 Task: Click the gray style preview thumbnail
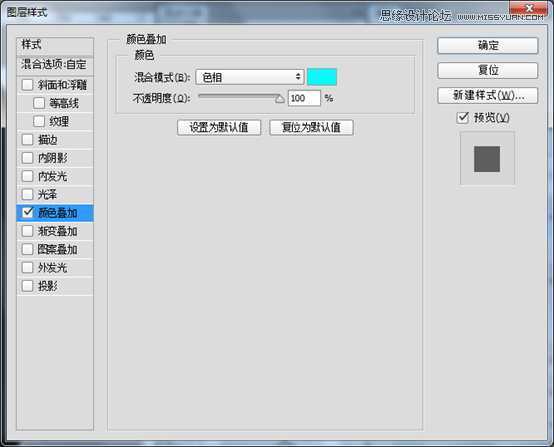tap(487, 159)
